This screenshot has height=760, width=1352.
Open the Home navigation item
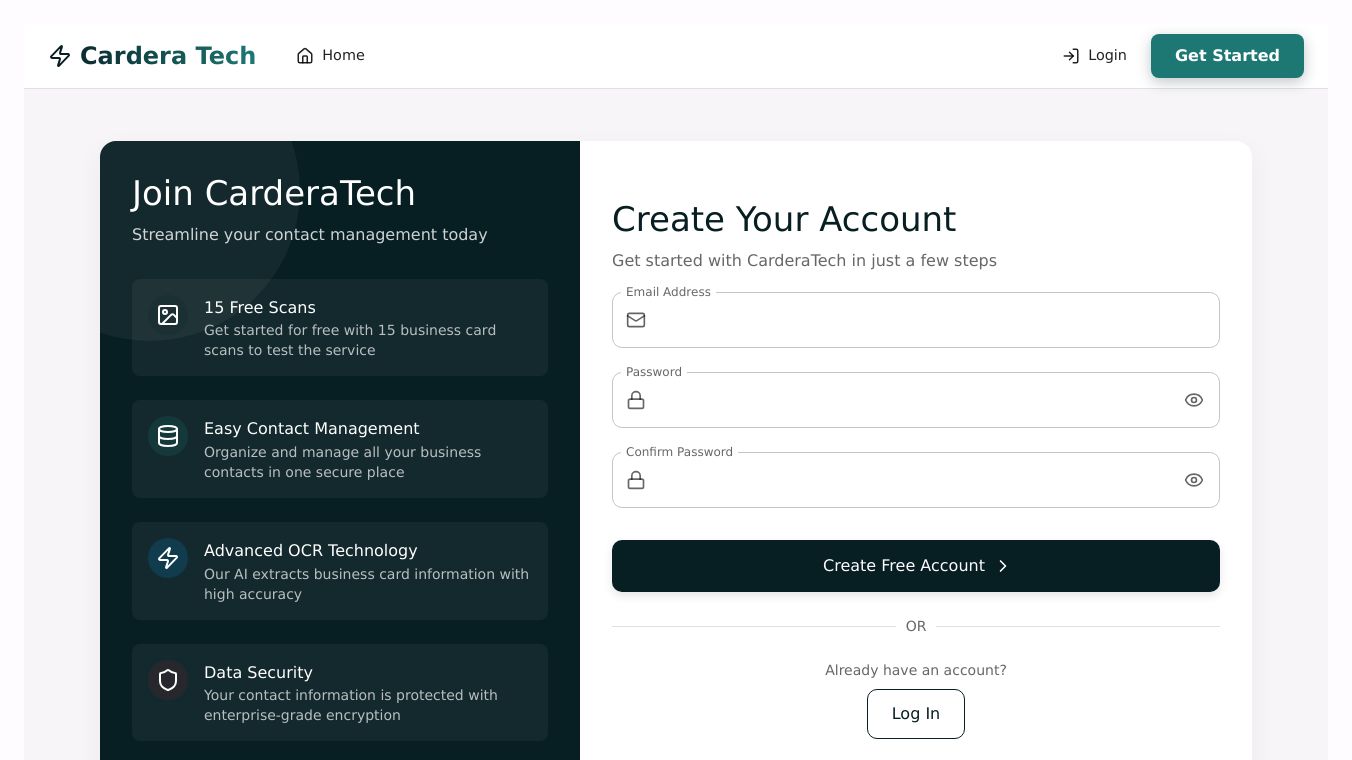click(331, 56)
